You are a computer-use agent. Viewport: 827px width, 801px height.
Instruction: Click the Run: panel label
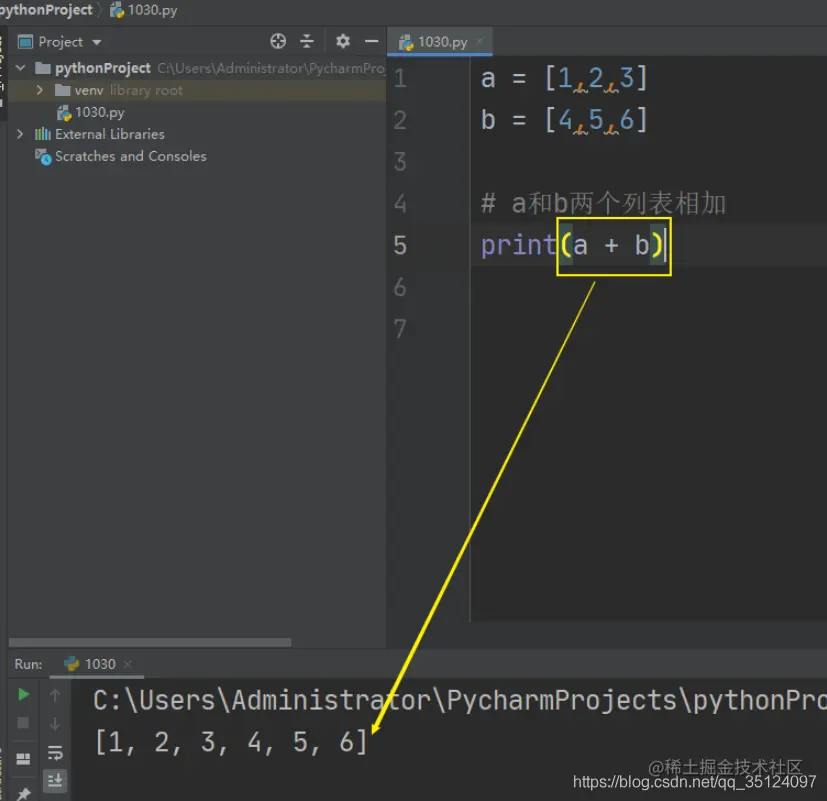pos(28,664)
